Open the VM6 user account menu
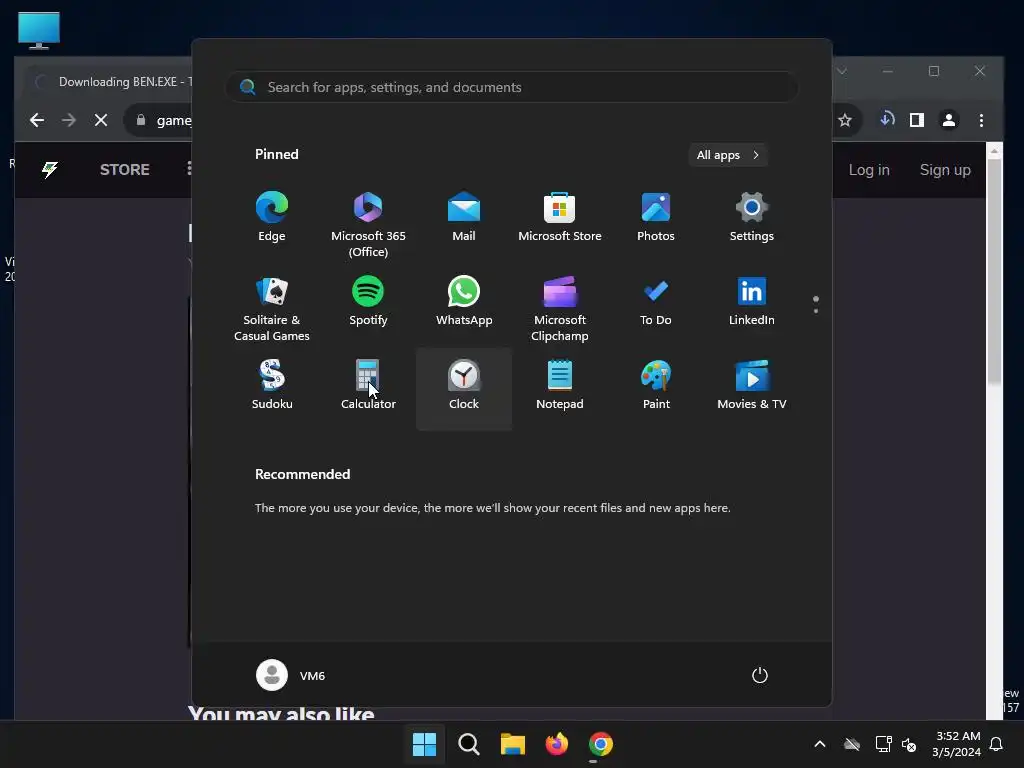 pos(291,675)
